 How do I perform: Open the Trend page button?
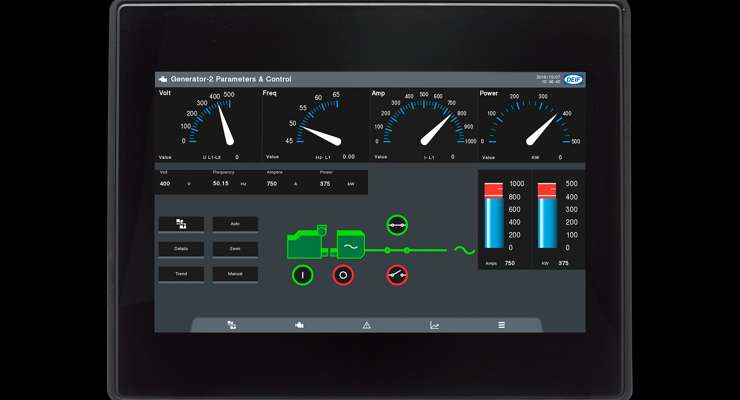[181, 273]
